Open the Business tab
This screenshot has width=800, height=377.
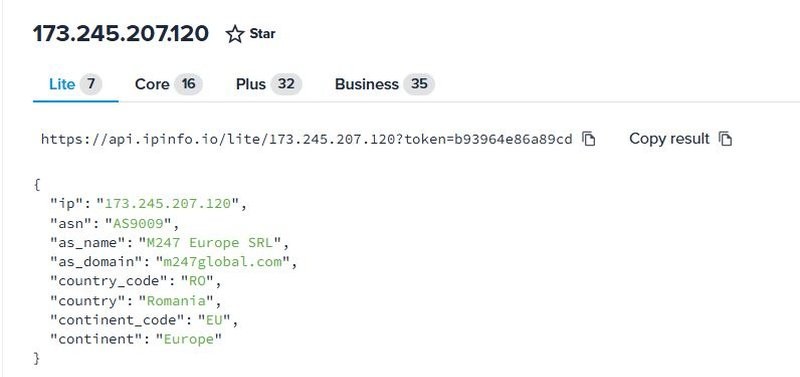click(x=385, y=84)
